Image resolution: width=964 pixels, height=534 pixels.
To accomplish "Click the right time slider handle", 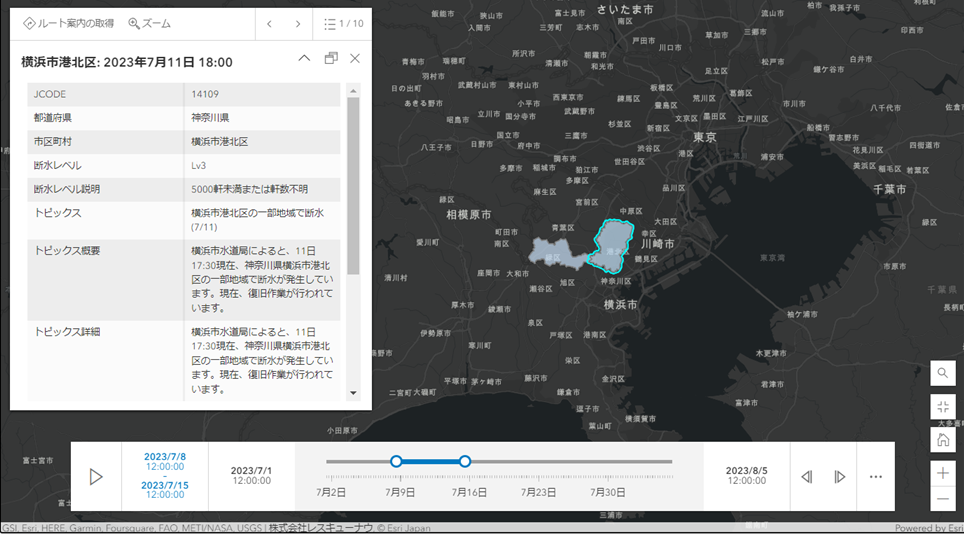I will 465,461.
